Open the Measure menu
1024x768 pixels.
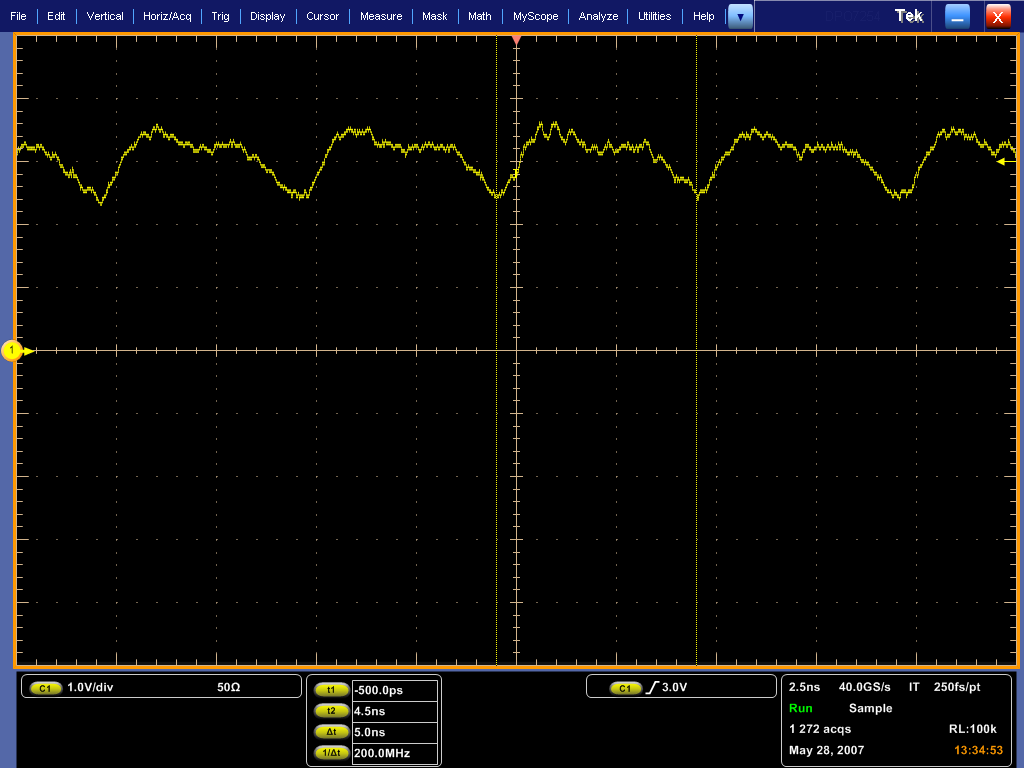click(x=381, y=16)
